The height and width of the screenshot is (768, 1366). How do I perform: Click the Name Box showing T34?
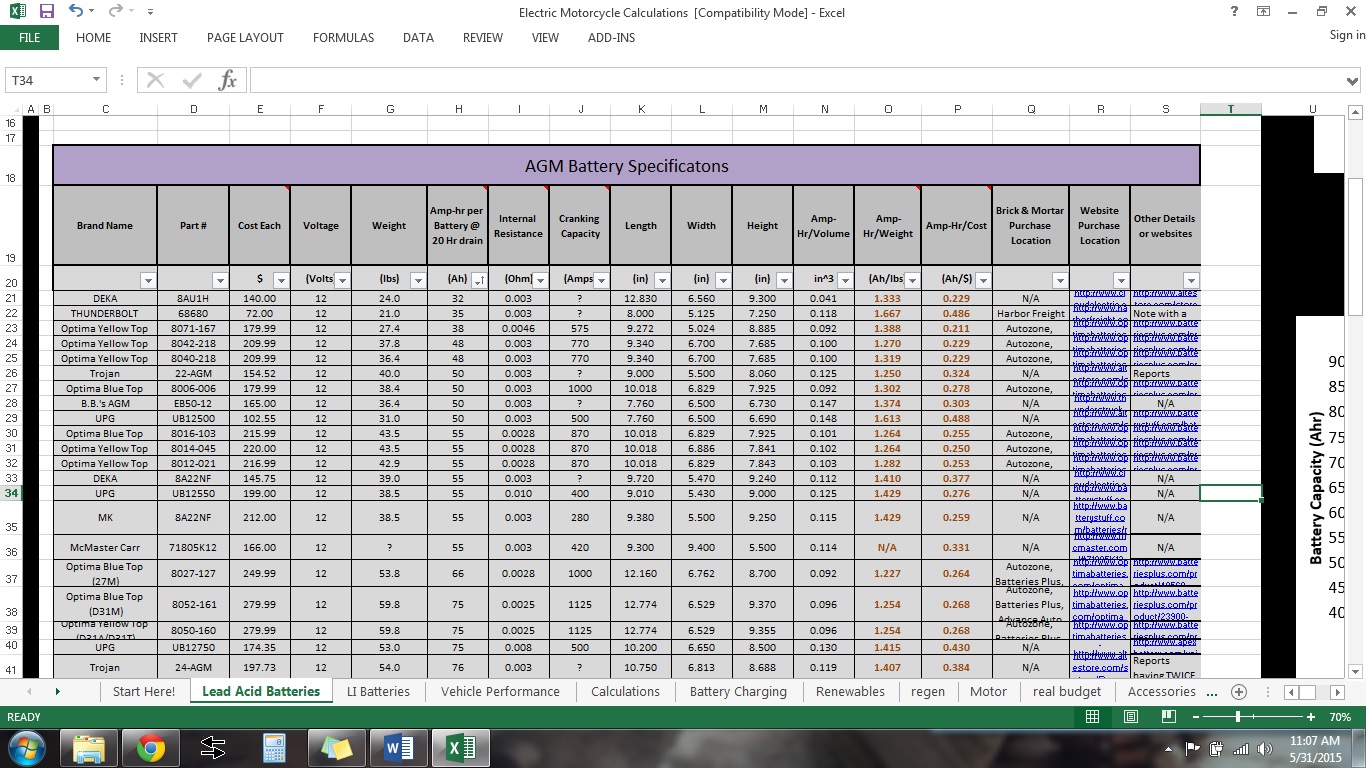point(48,80)
